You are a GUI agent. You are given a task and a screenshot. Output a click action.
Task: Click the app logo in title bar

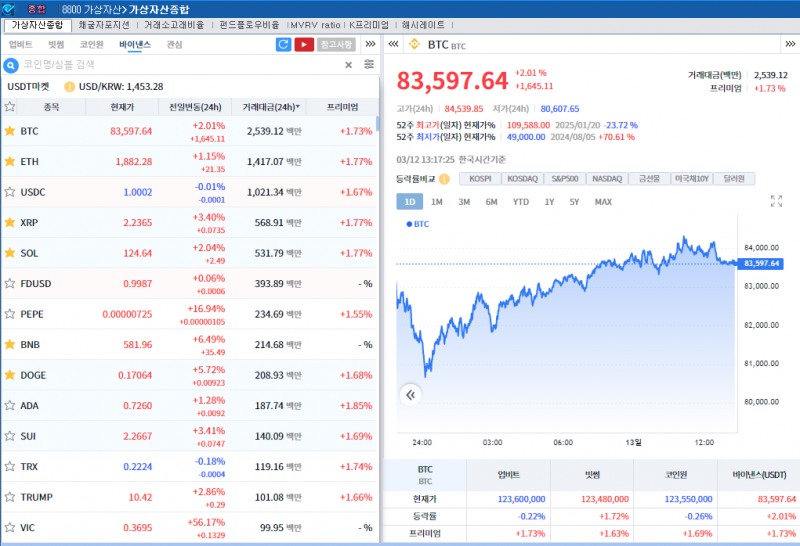point(9,9)
